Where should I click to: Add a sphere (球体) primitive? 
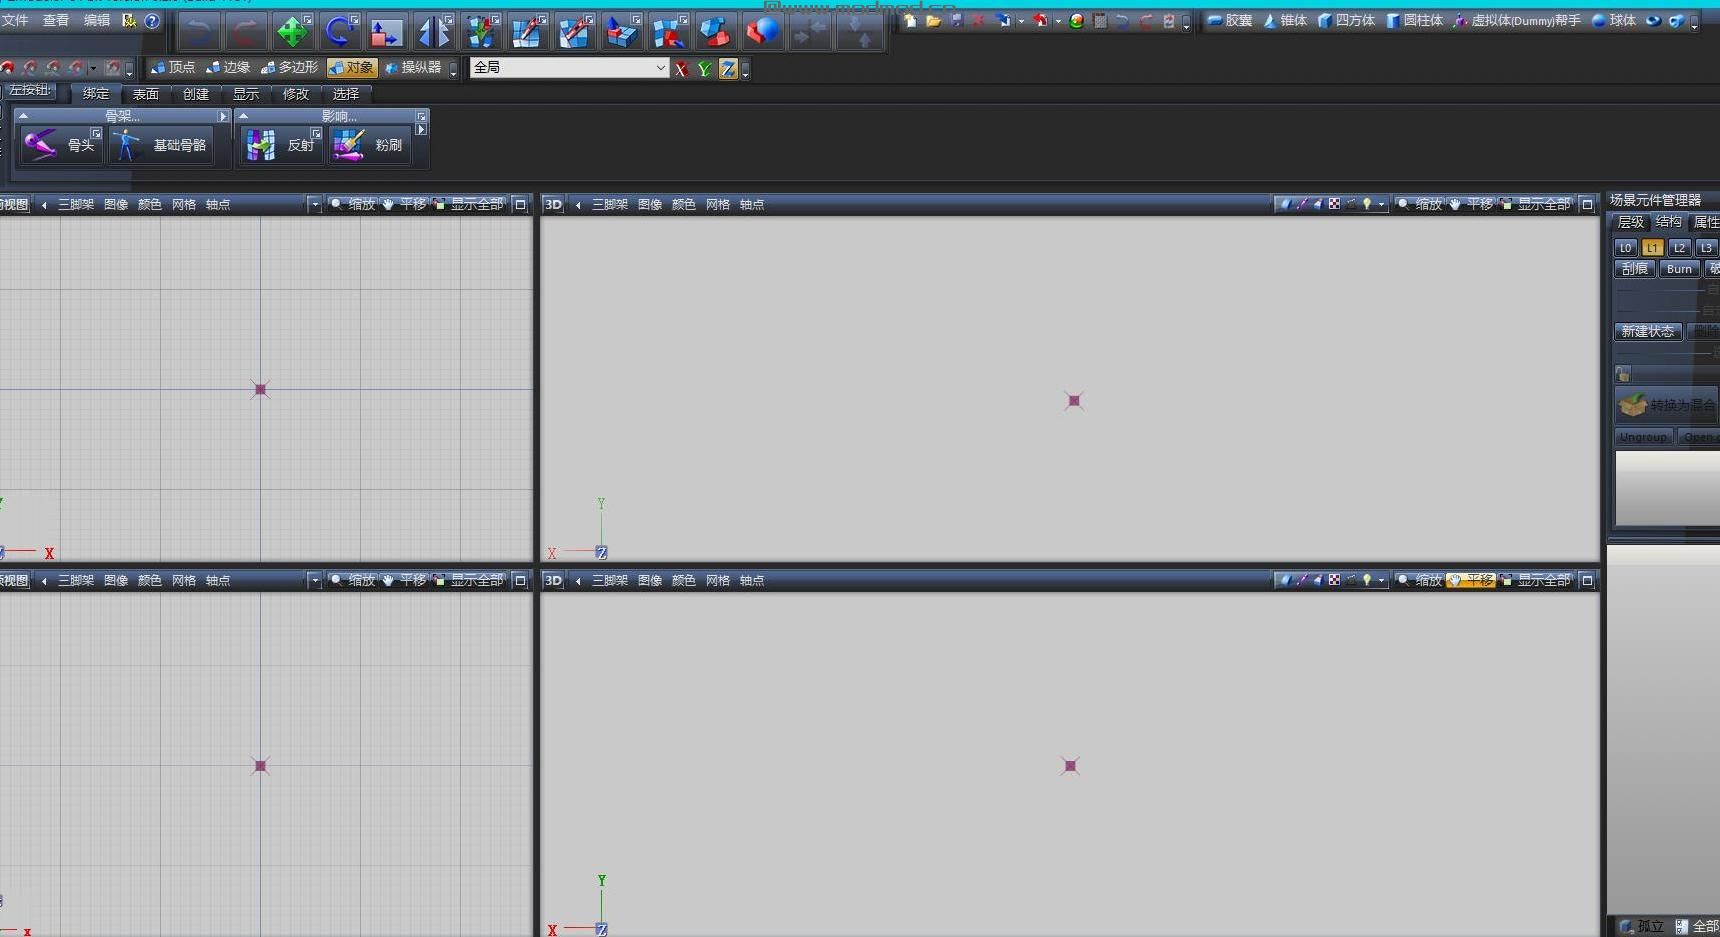tap(1614, 20)
